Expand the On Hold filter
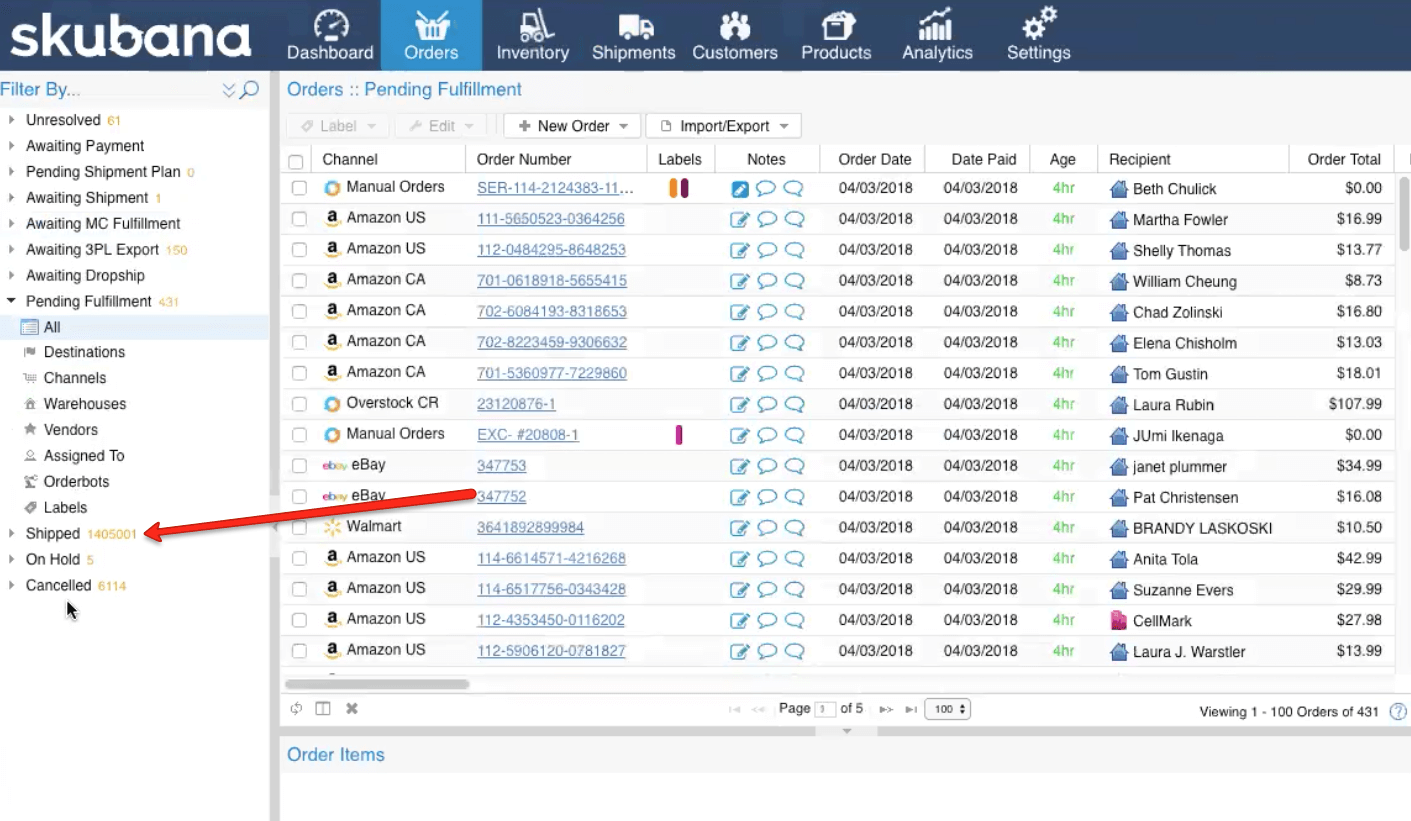The width and height of the screenshot is (1411, 821). [11, 560]
